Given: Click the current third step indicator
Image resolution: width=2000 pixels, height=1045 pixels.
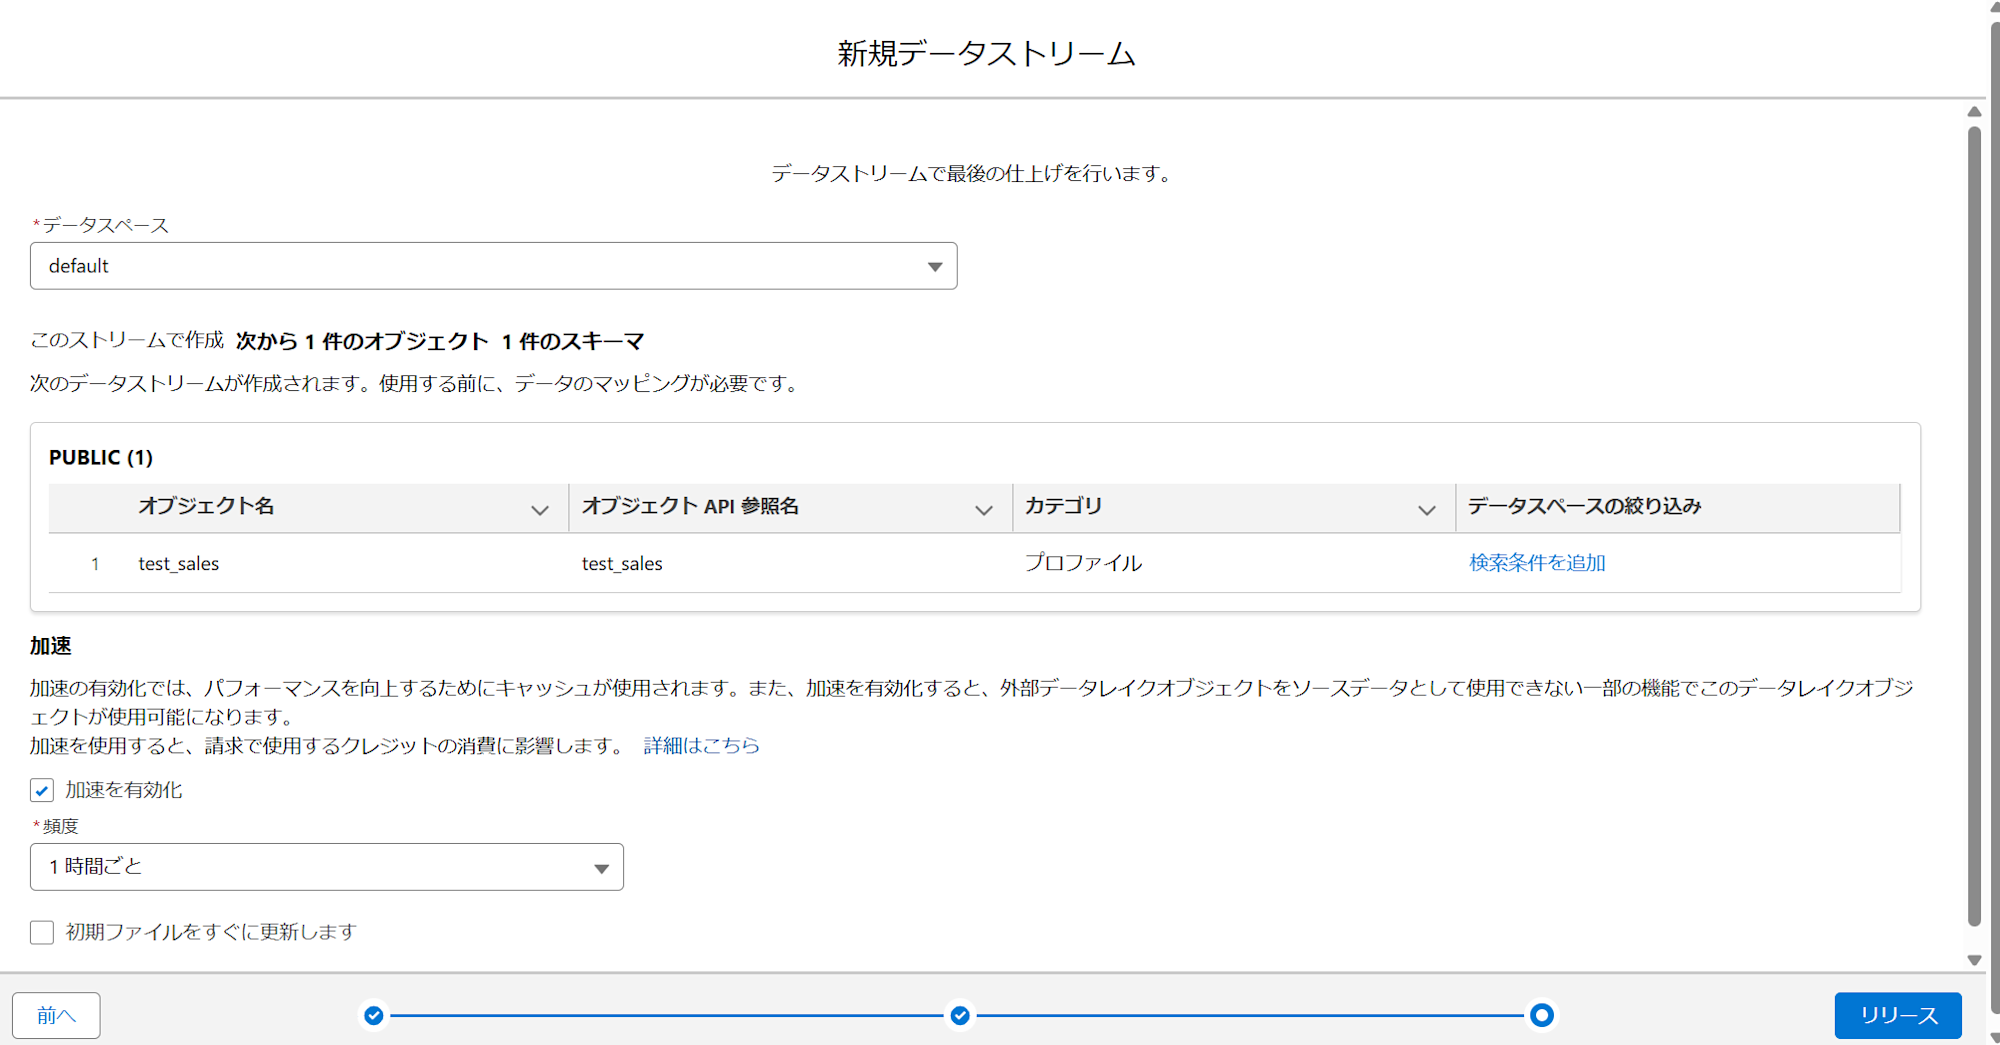Looking at the screenshot, I should 1541,1016.
